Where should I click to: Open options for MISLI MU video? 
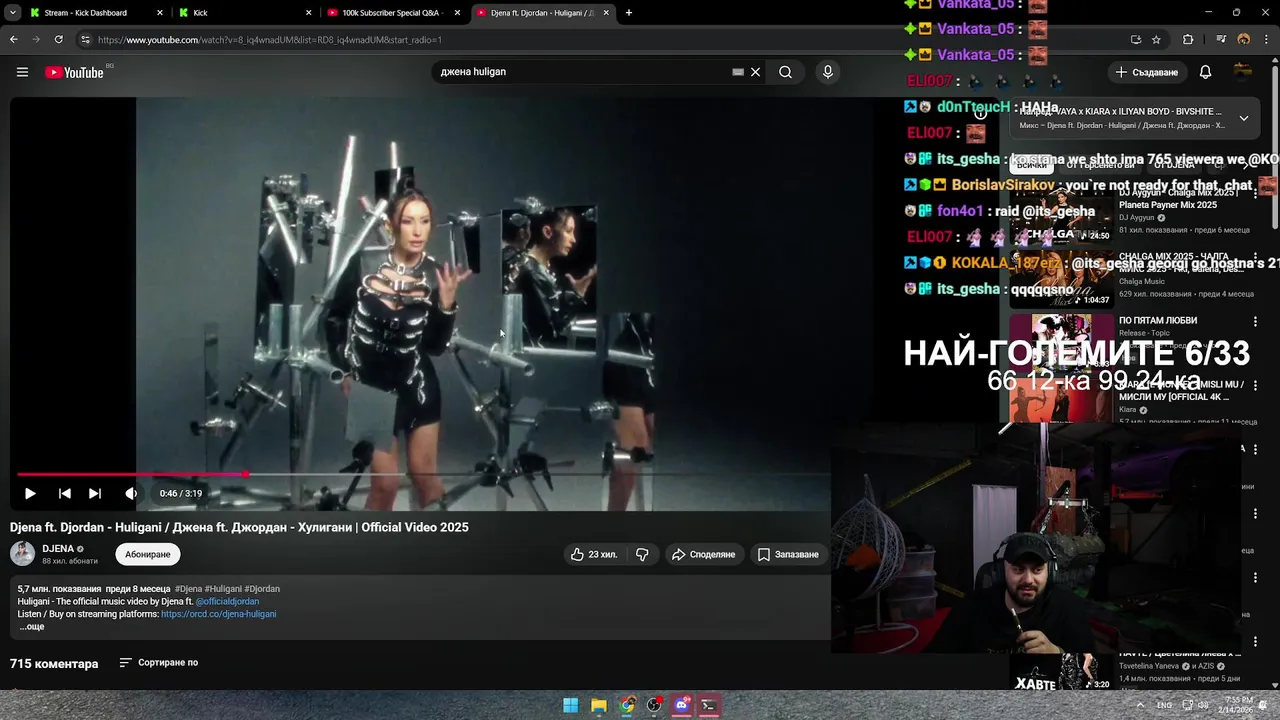click(1255, 386)
